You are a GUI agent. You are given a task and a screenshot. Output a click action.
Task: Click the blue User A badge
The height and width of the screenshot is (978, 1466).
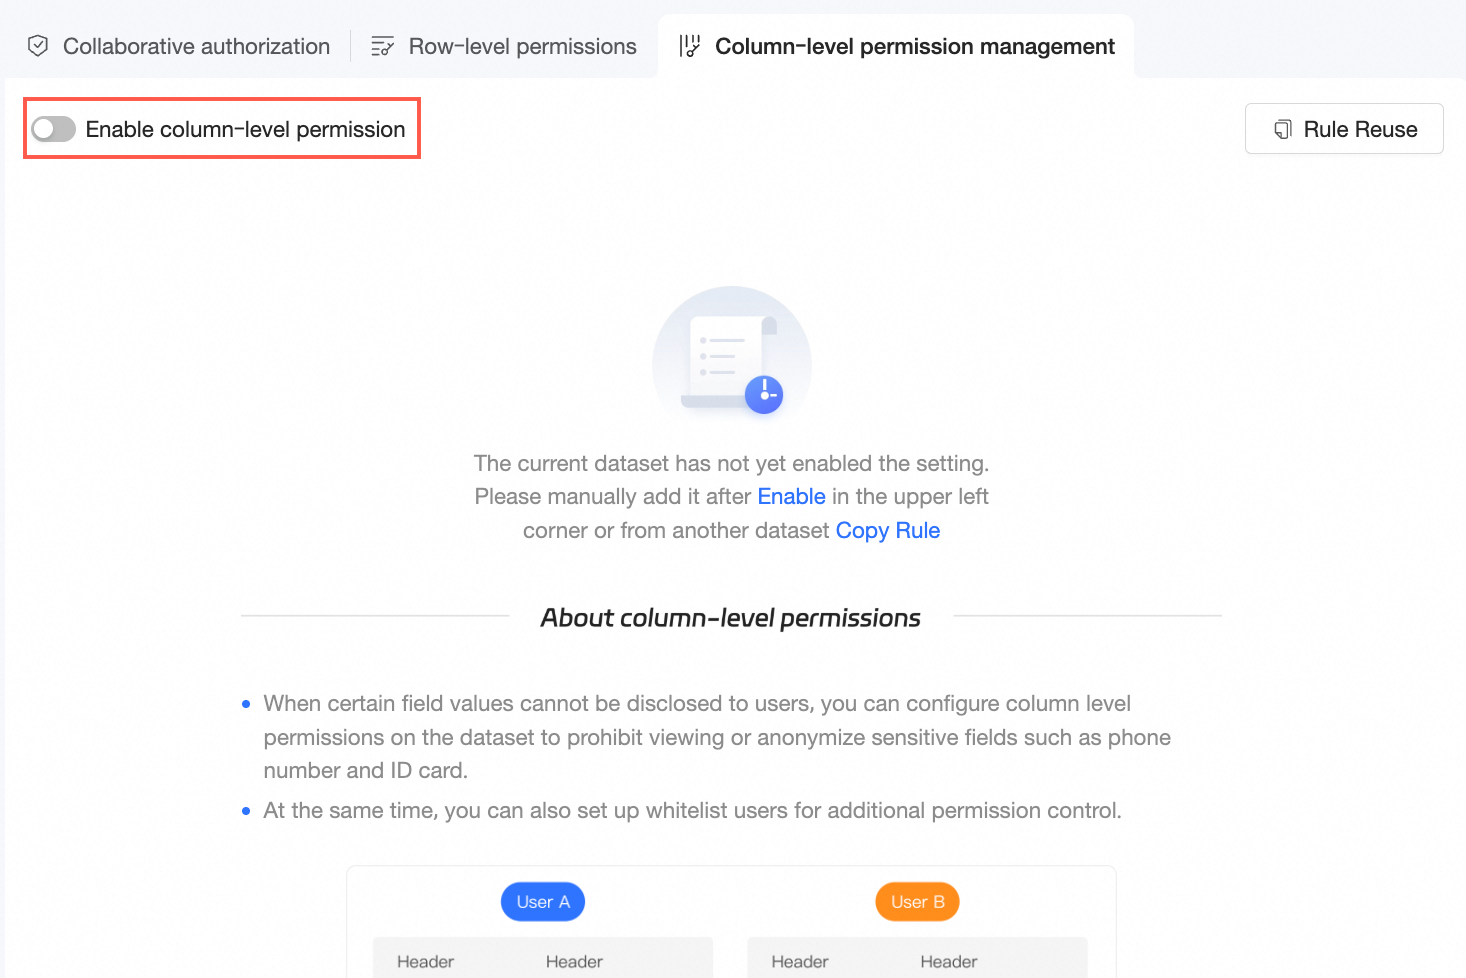pos(543,902)
